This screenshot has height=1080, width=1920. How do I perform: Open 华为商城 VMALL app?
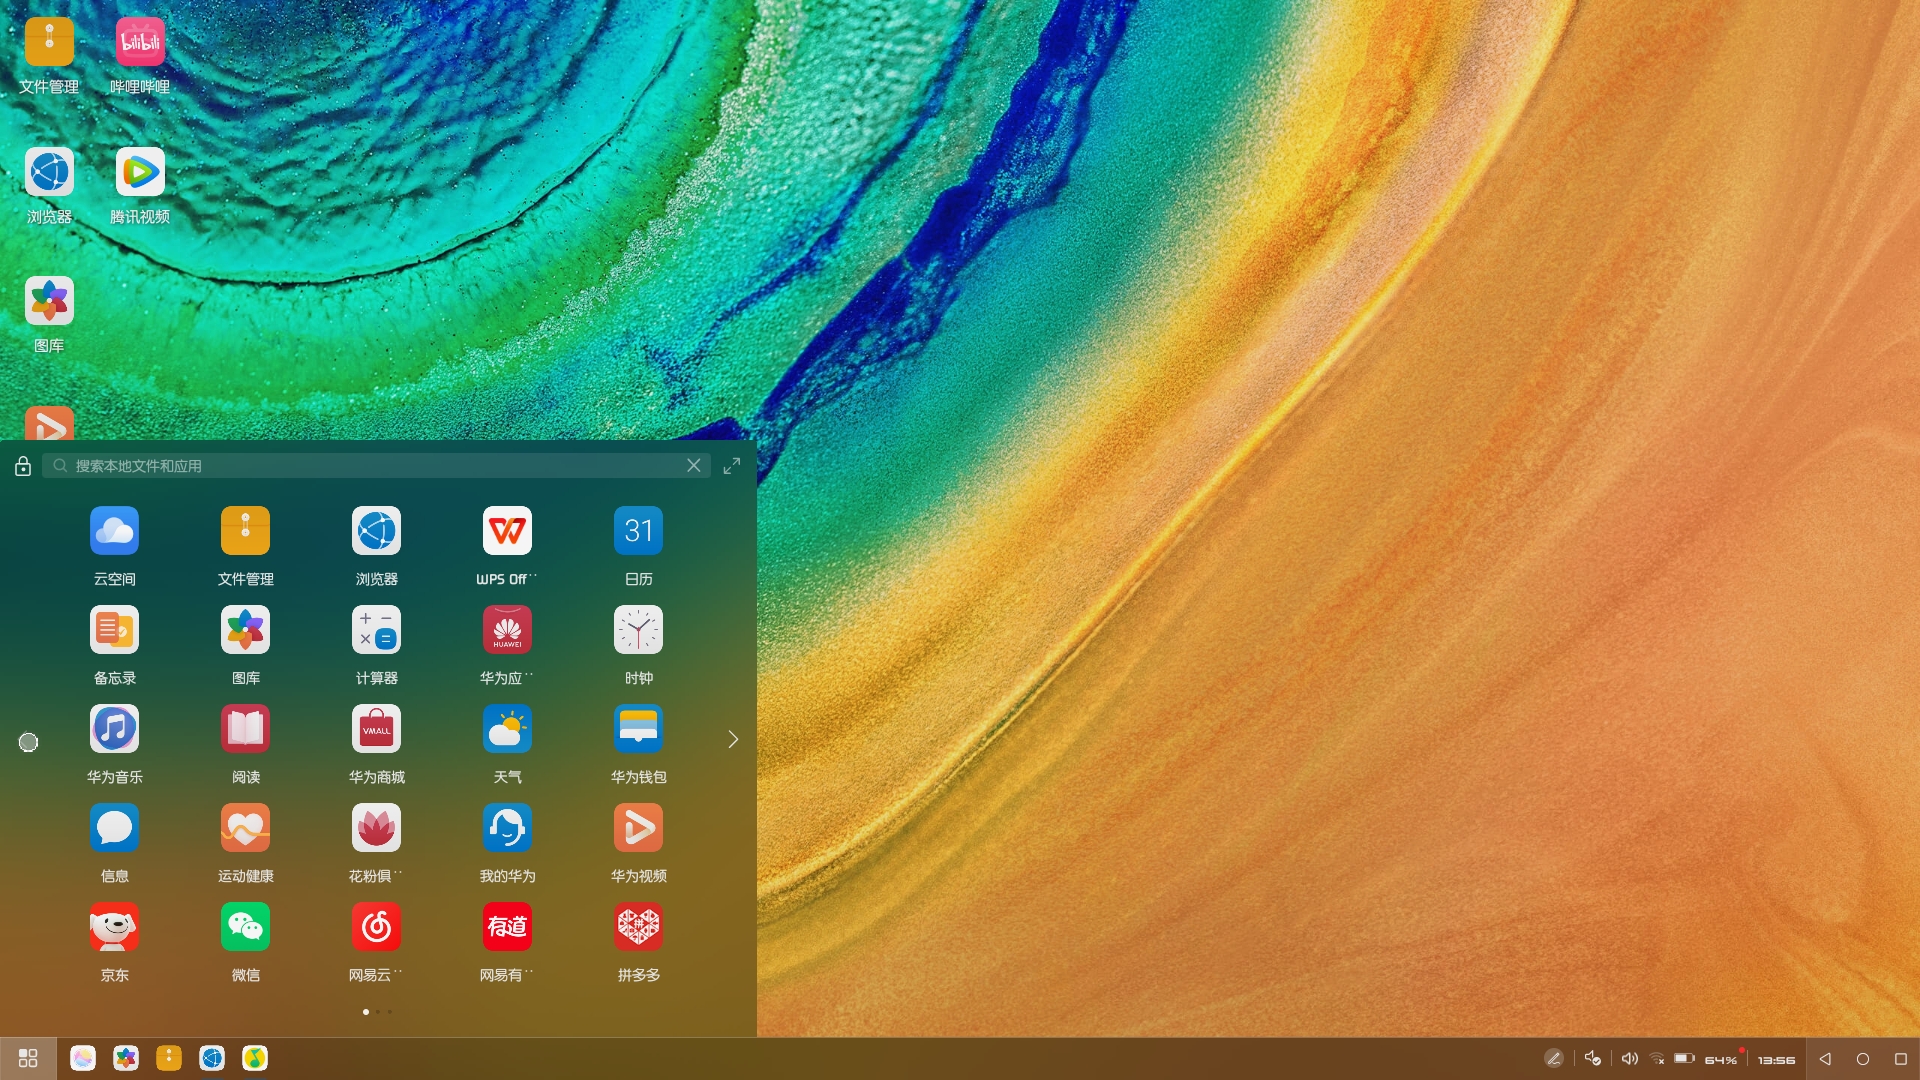(376, 729)
